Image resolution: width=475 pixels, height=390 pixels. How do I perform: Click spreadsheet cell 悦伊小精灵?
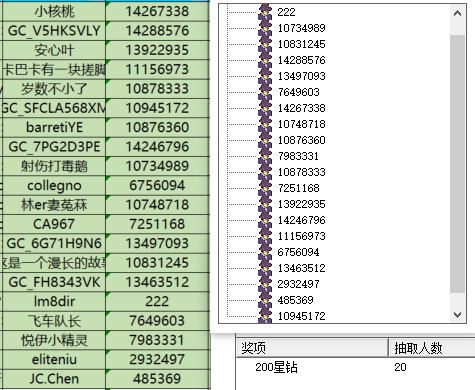pyautogui.click(x=54, y=340)
